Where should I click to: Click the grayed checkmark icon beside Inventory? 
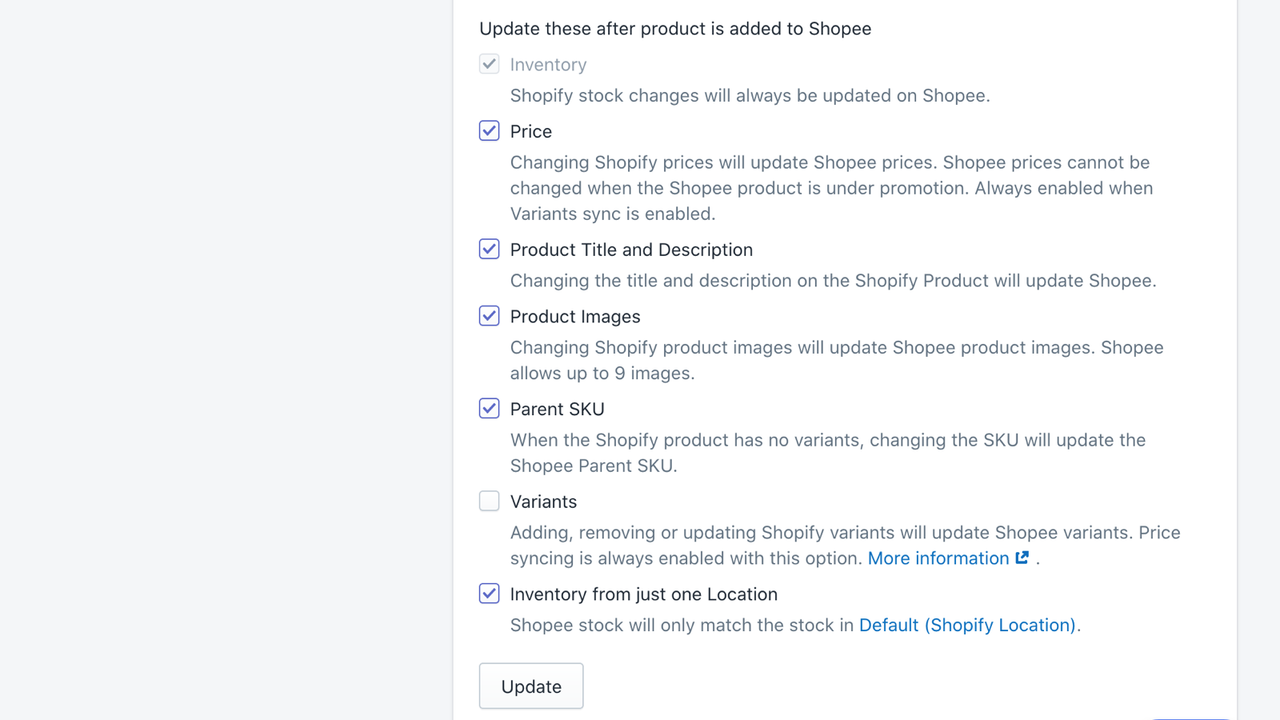tap(489, 63)
